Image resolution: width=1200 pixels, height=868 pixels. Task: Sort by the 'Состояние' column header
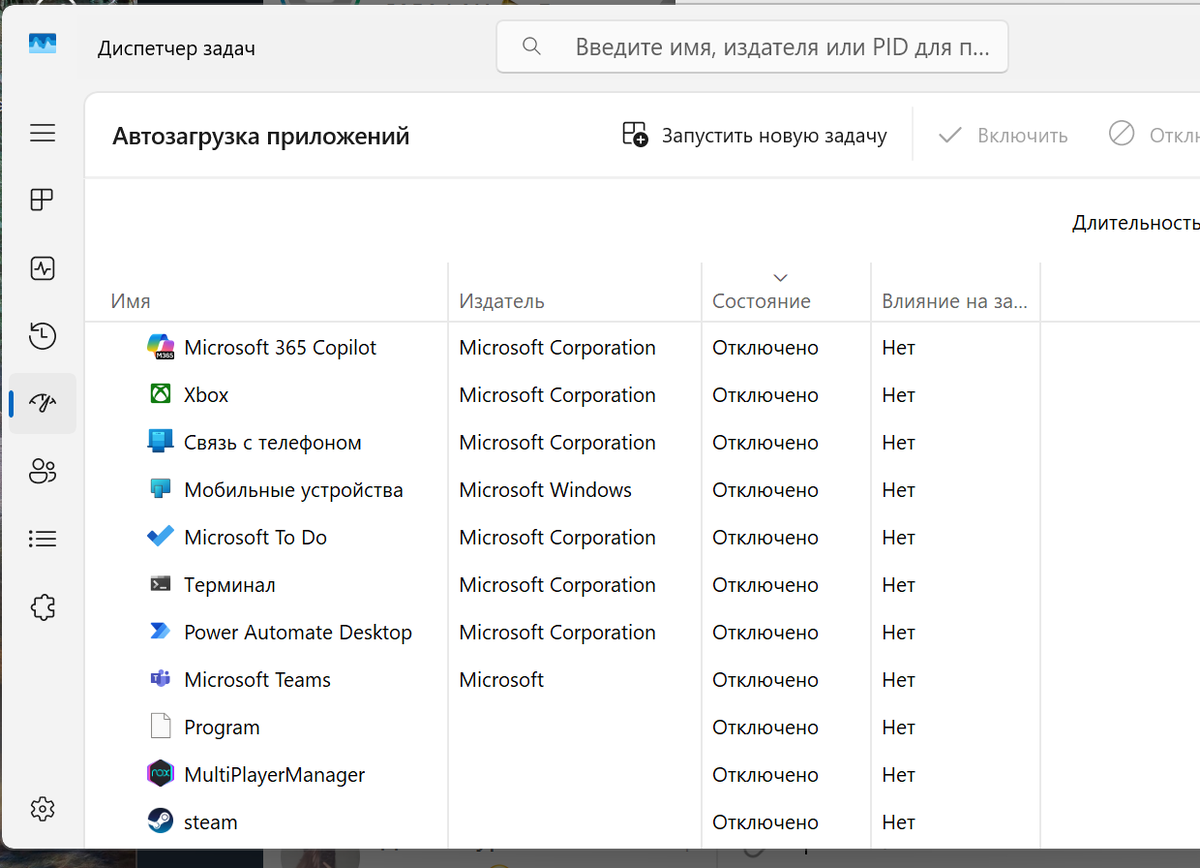[761, 301]
